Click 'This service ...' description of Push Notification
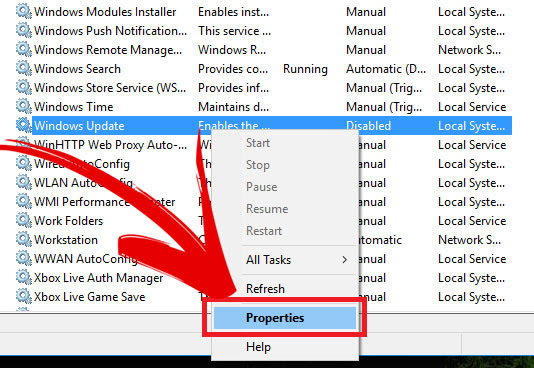The height and width of the screenshot is (368, 534). tap(234, 31)
